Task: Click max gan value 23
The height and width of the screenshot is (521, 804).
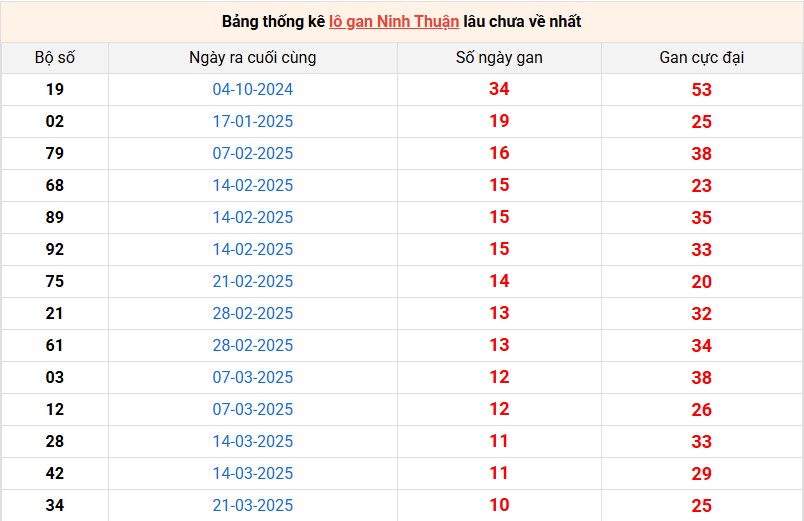Action: (701, 186)
